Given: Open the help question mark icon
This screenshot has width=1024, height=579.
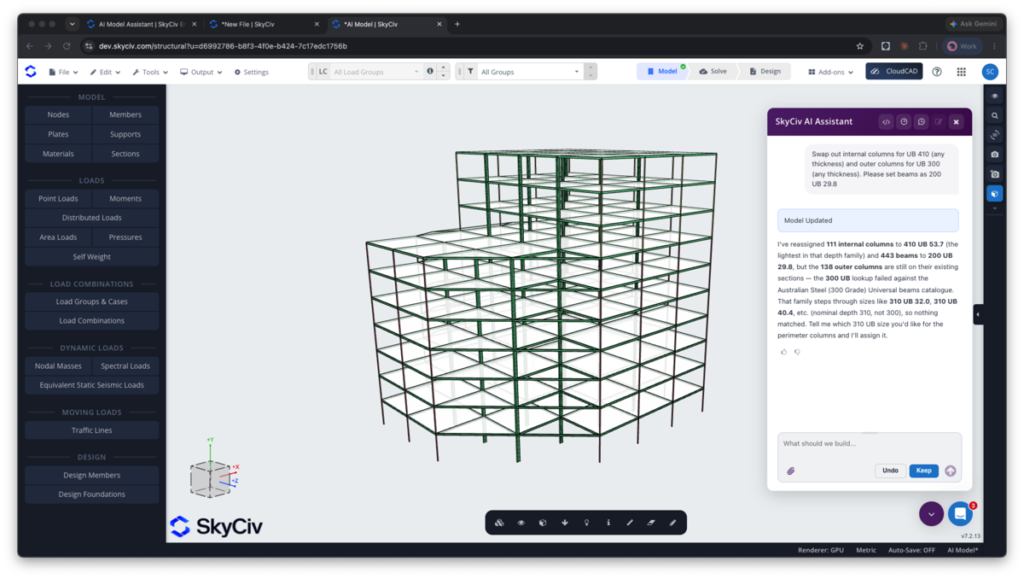Looking at the screenshot, I should (937, 72).
